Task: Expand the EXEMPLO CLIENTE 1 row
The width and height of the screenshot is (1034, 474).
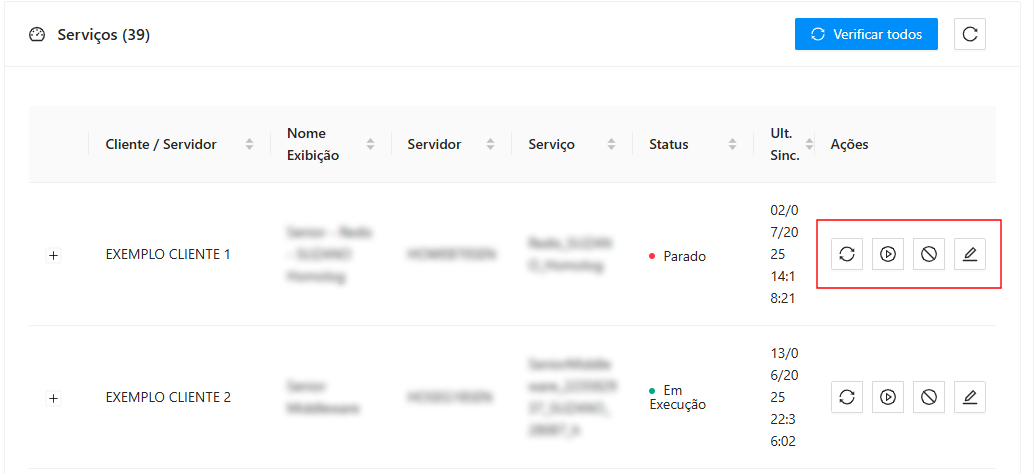Action: 54,255
